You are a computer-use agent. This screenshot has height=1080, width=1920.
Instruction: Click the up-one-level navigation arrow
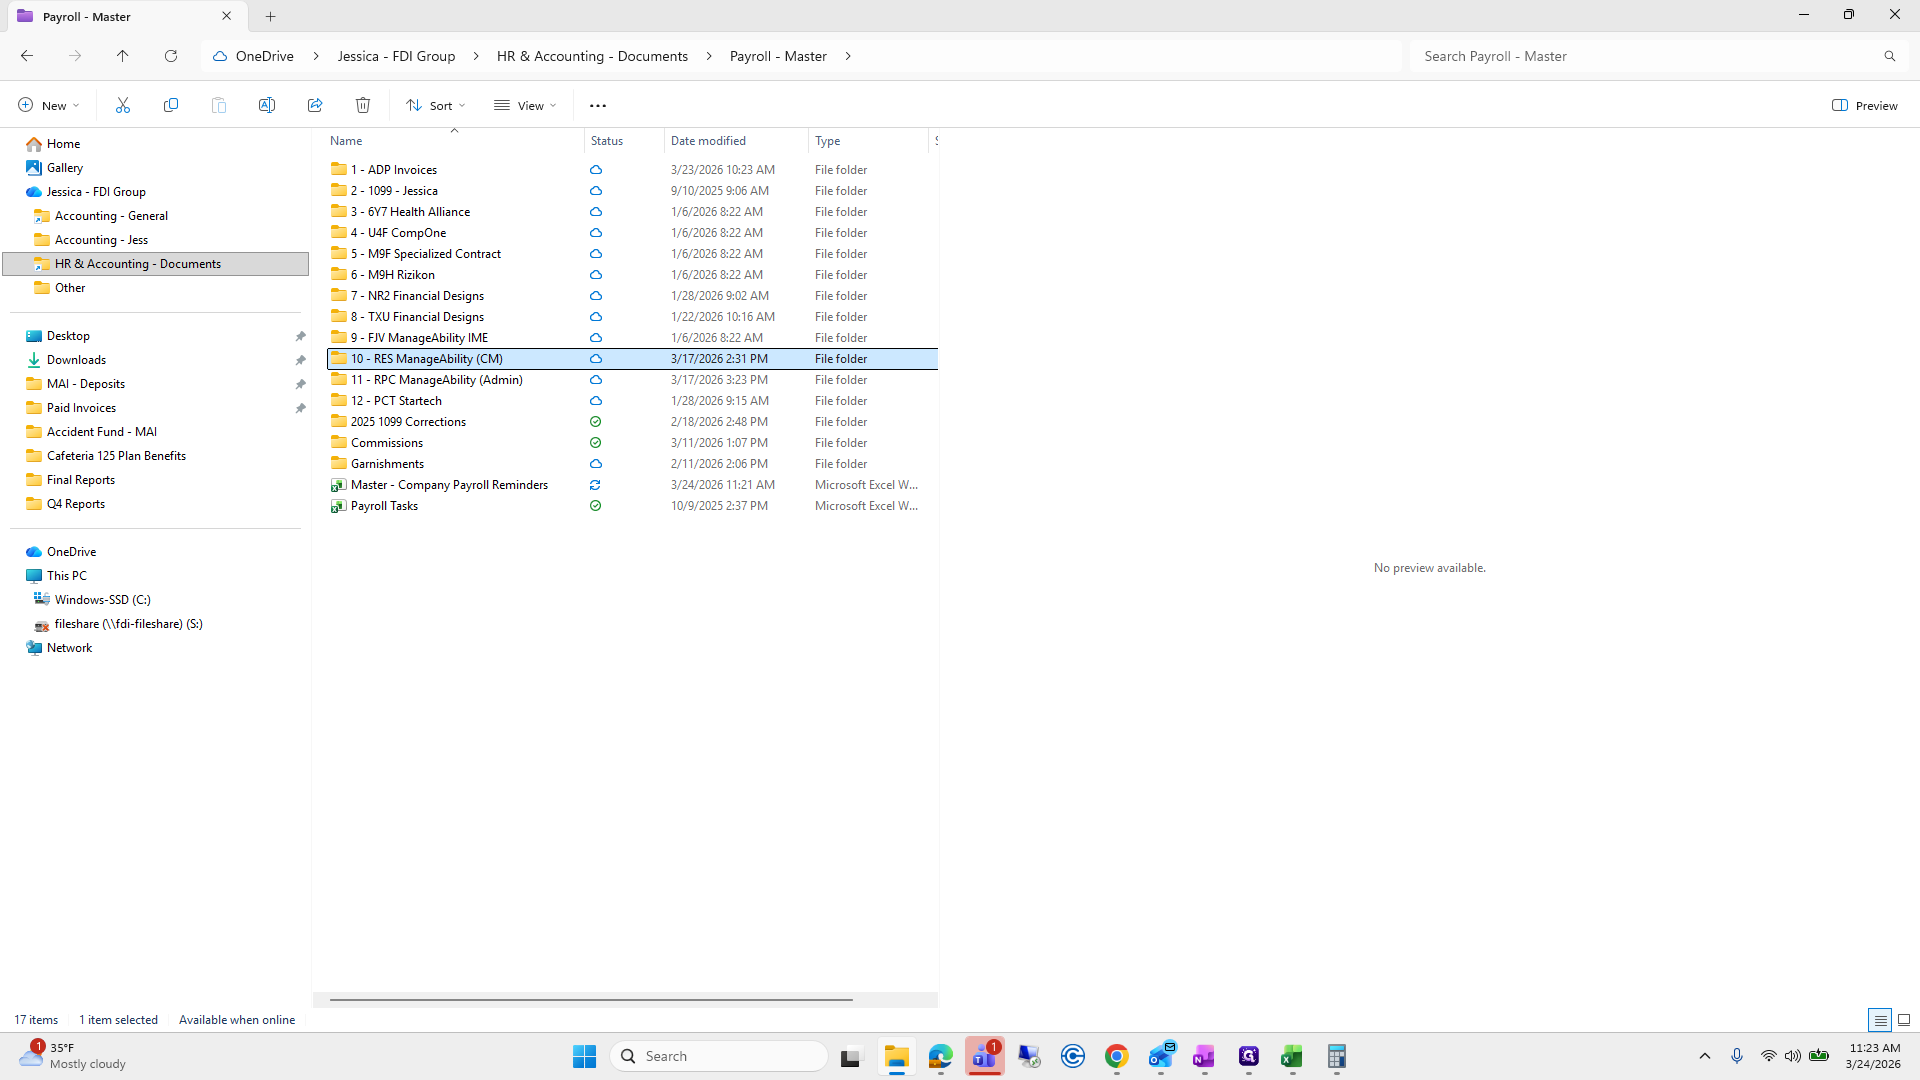point(123,56)
